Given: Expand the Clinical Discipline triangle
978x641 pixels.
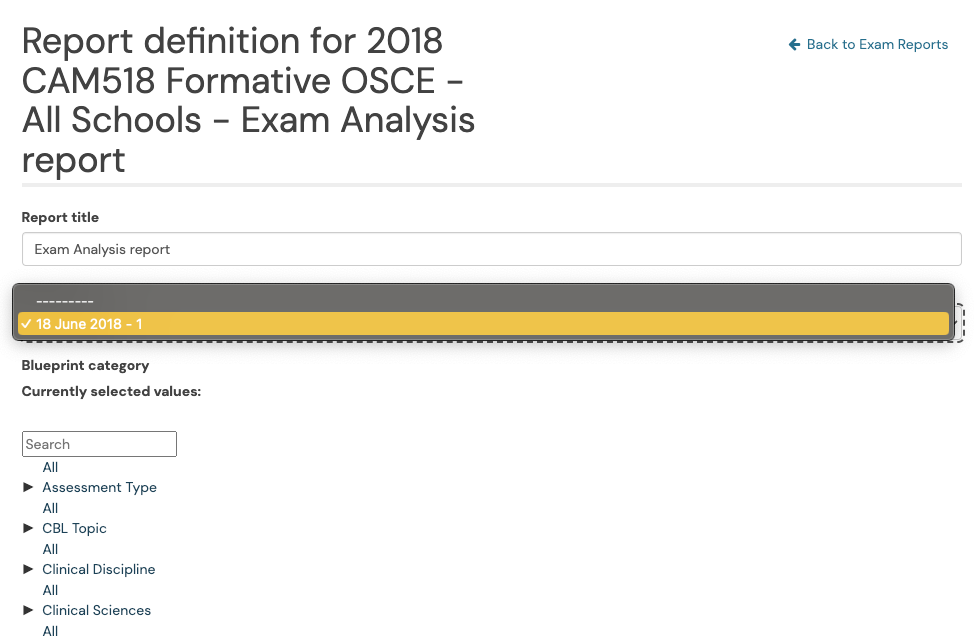Looking at the screenshot, I should coord(28,569).
